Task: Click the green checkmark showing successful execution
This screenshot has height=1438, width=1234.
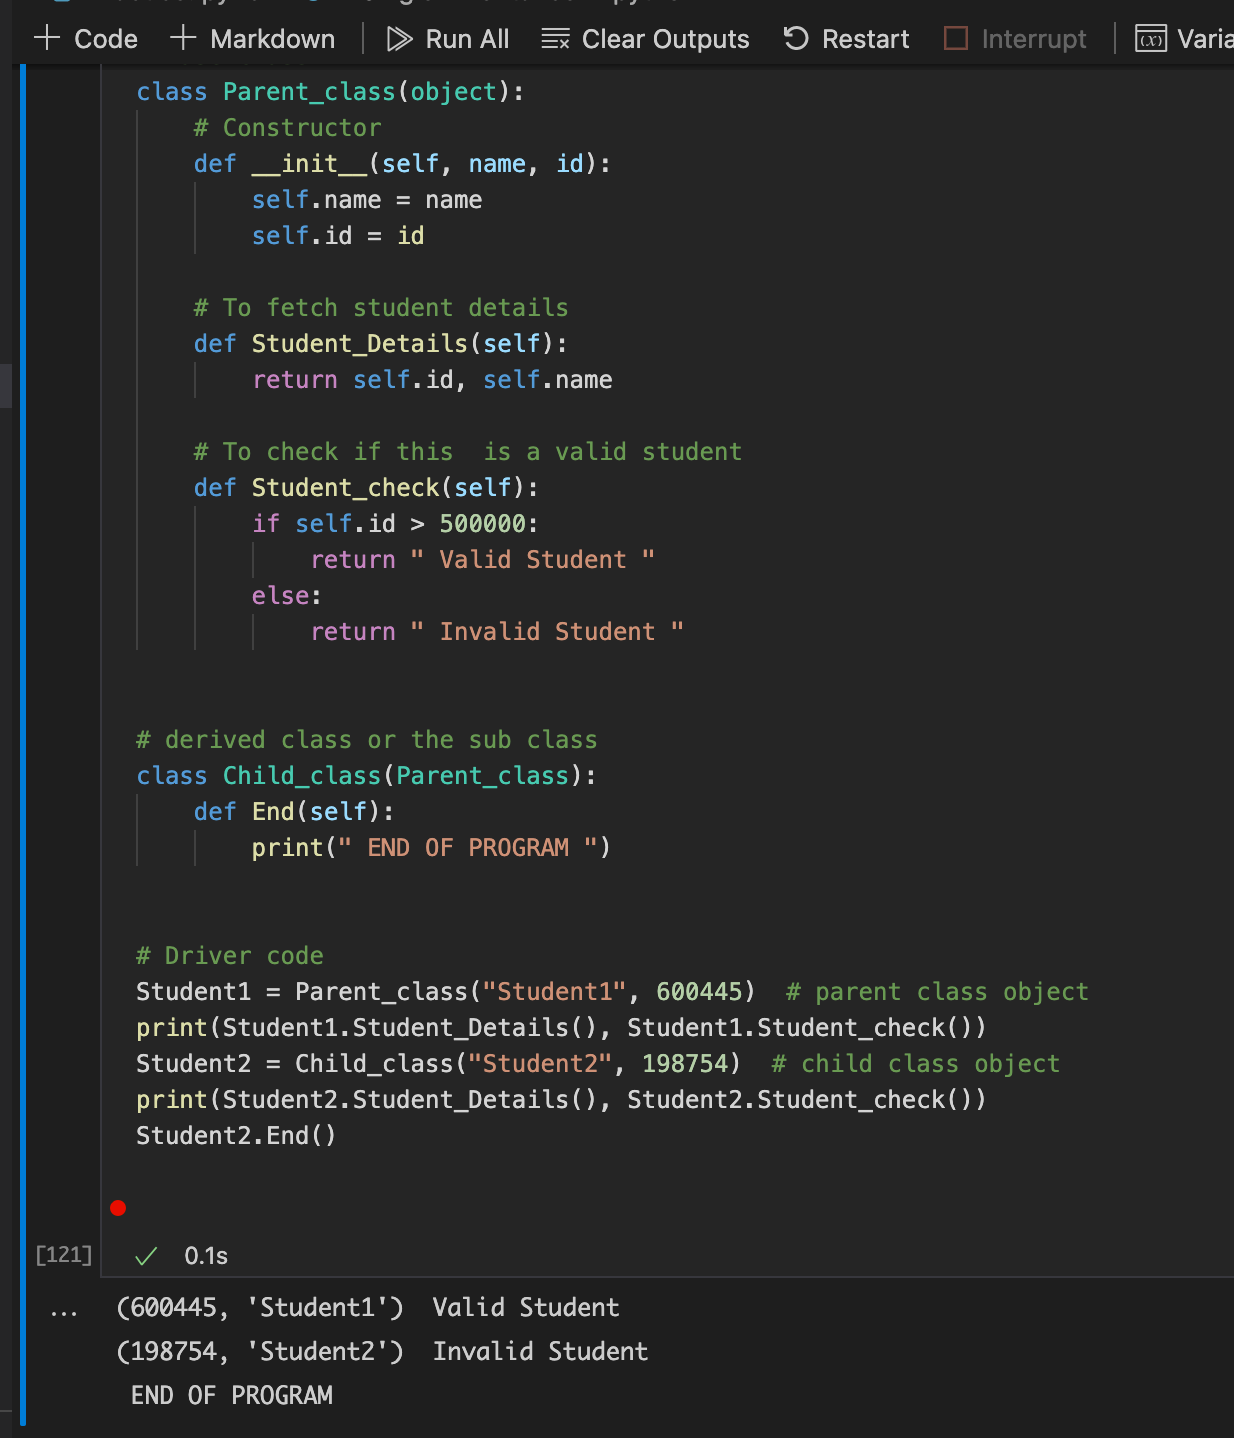Action: tap(146, 1256)
